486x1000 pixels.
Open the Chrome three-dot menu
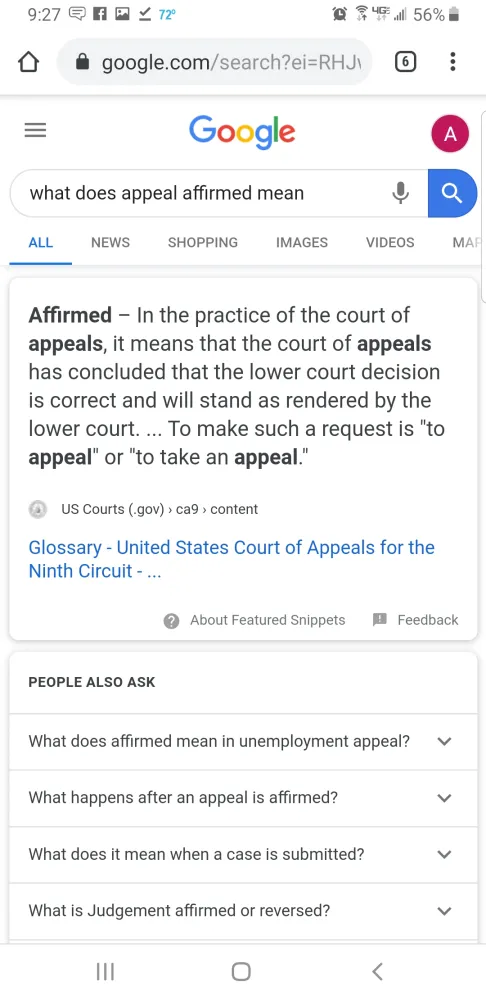452,62
